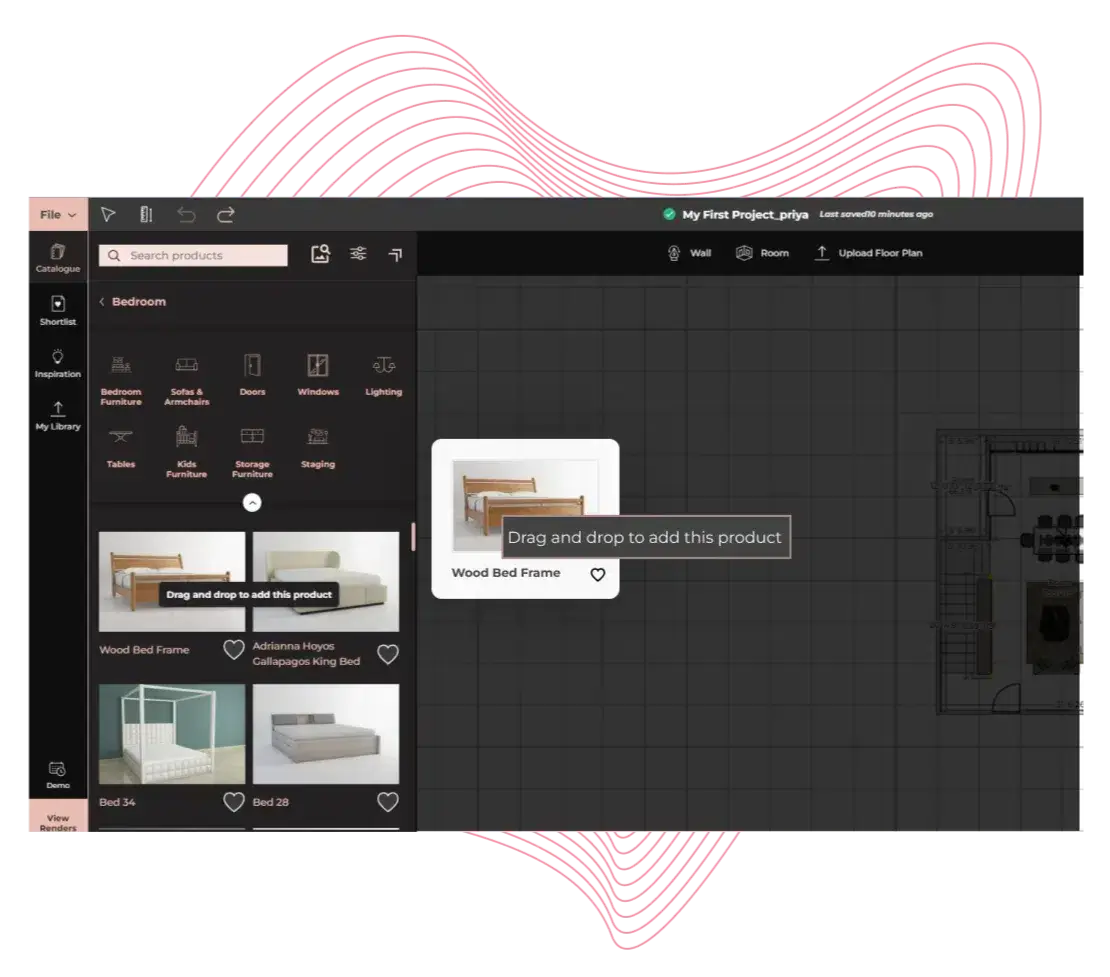This screenshot has height=977, width=1110.
Task: Click Upload Floor Plan button
Action: [869, 253]
